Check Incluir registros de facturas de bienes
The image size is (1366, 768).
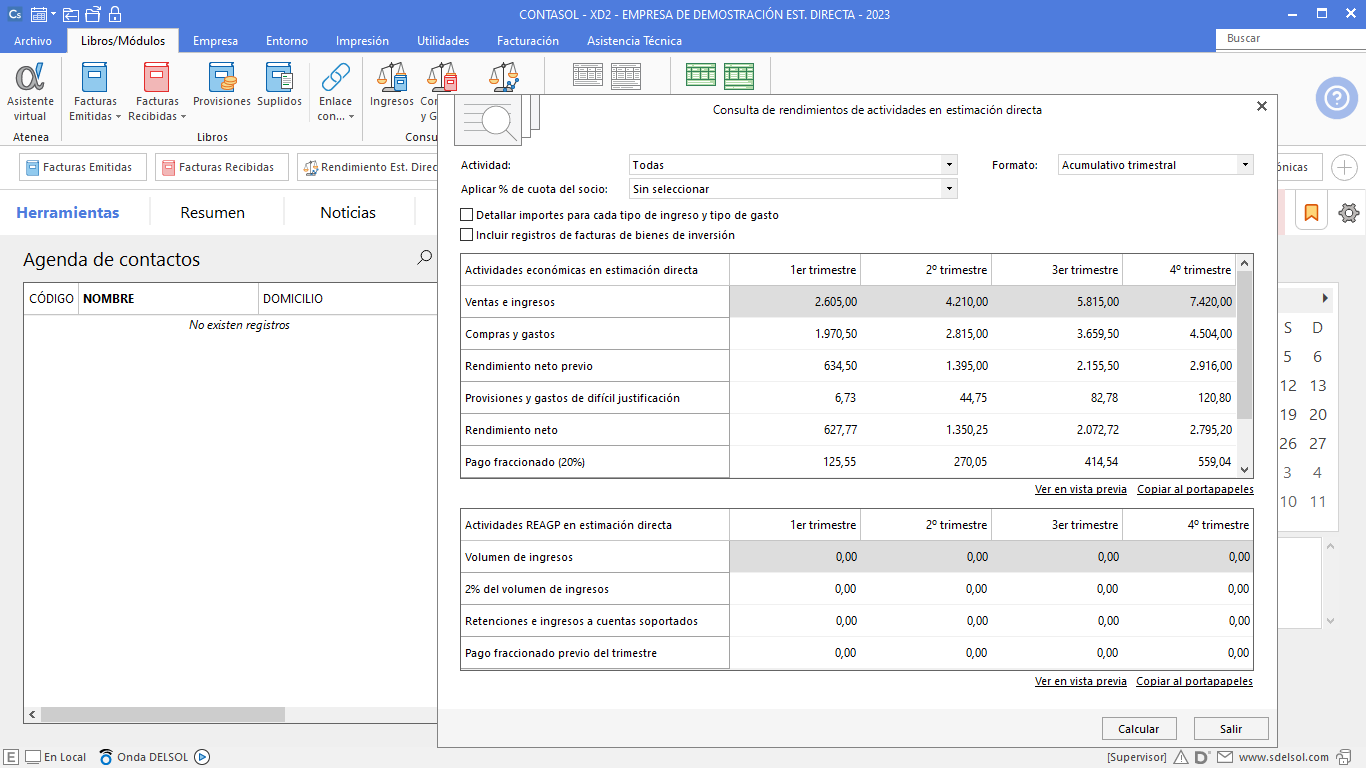pos(467,235)
